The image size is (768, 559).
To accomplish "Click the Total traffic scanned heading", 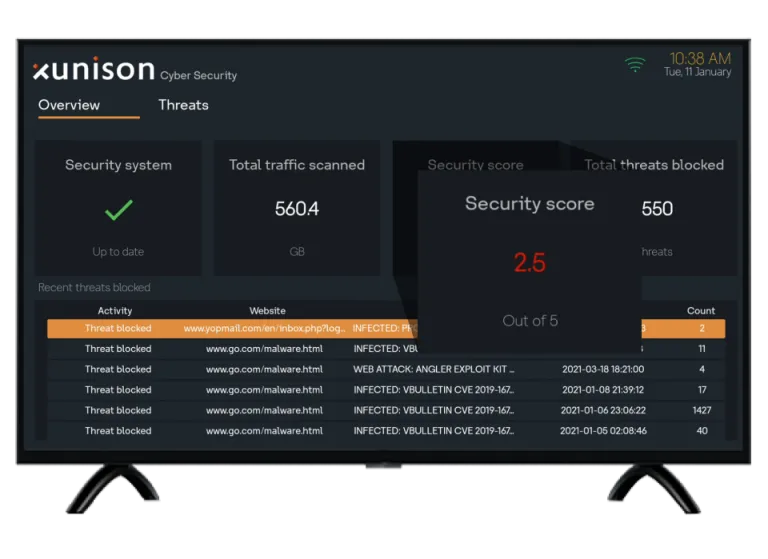I will pos(297,165).
